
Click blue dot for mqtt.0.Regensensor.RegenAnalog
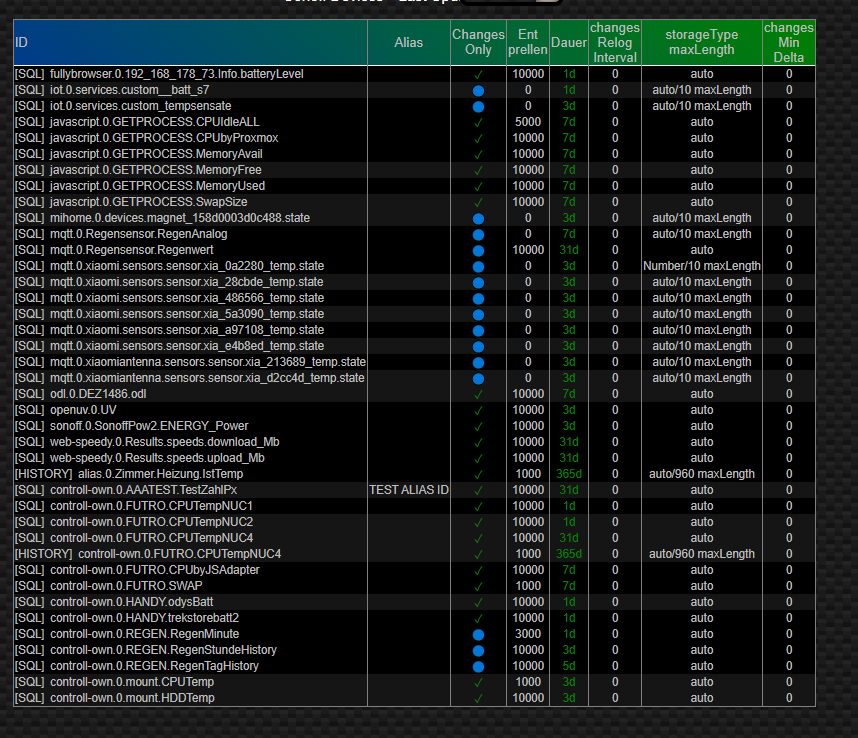(478, 234)
